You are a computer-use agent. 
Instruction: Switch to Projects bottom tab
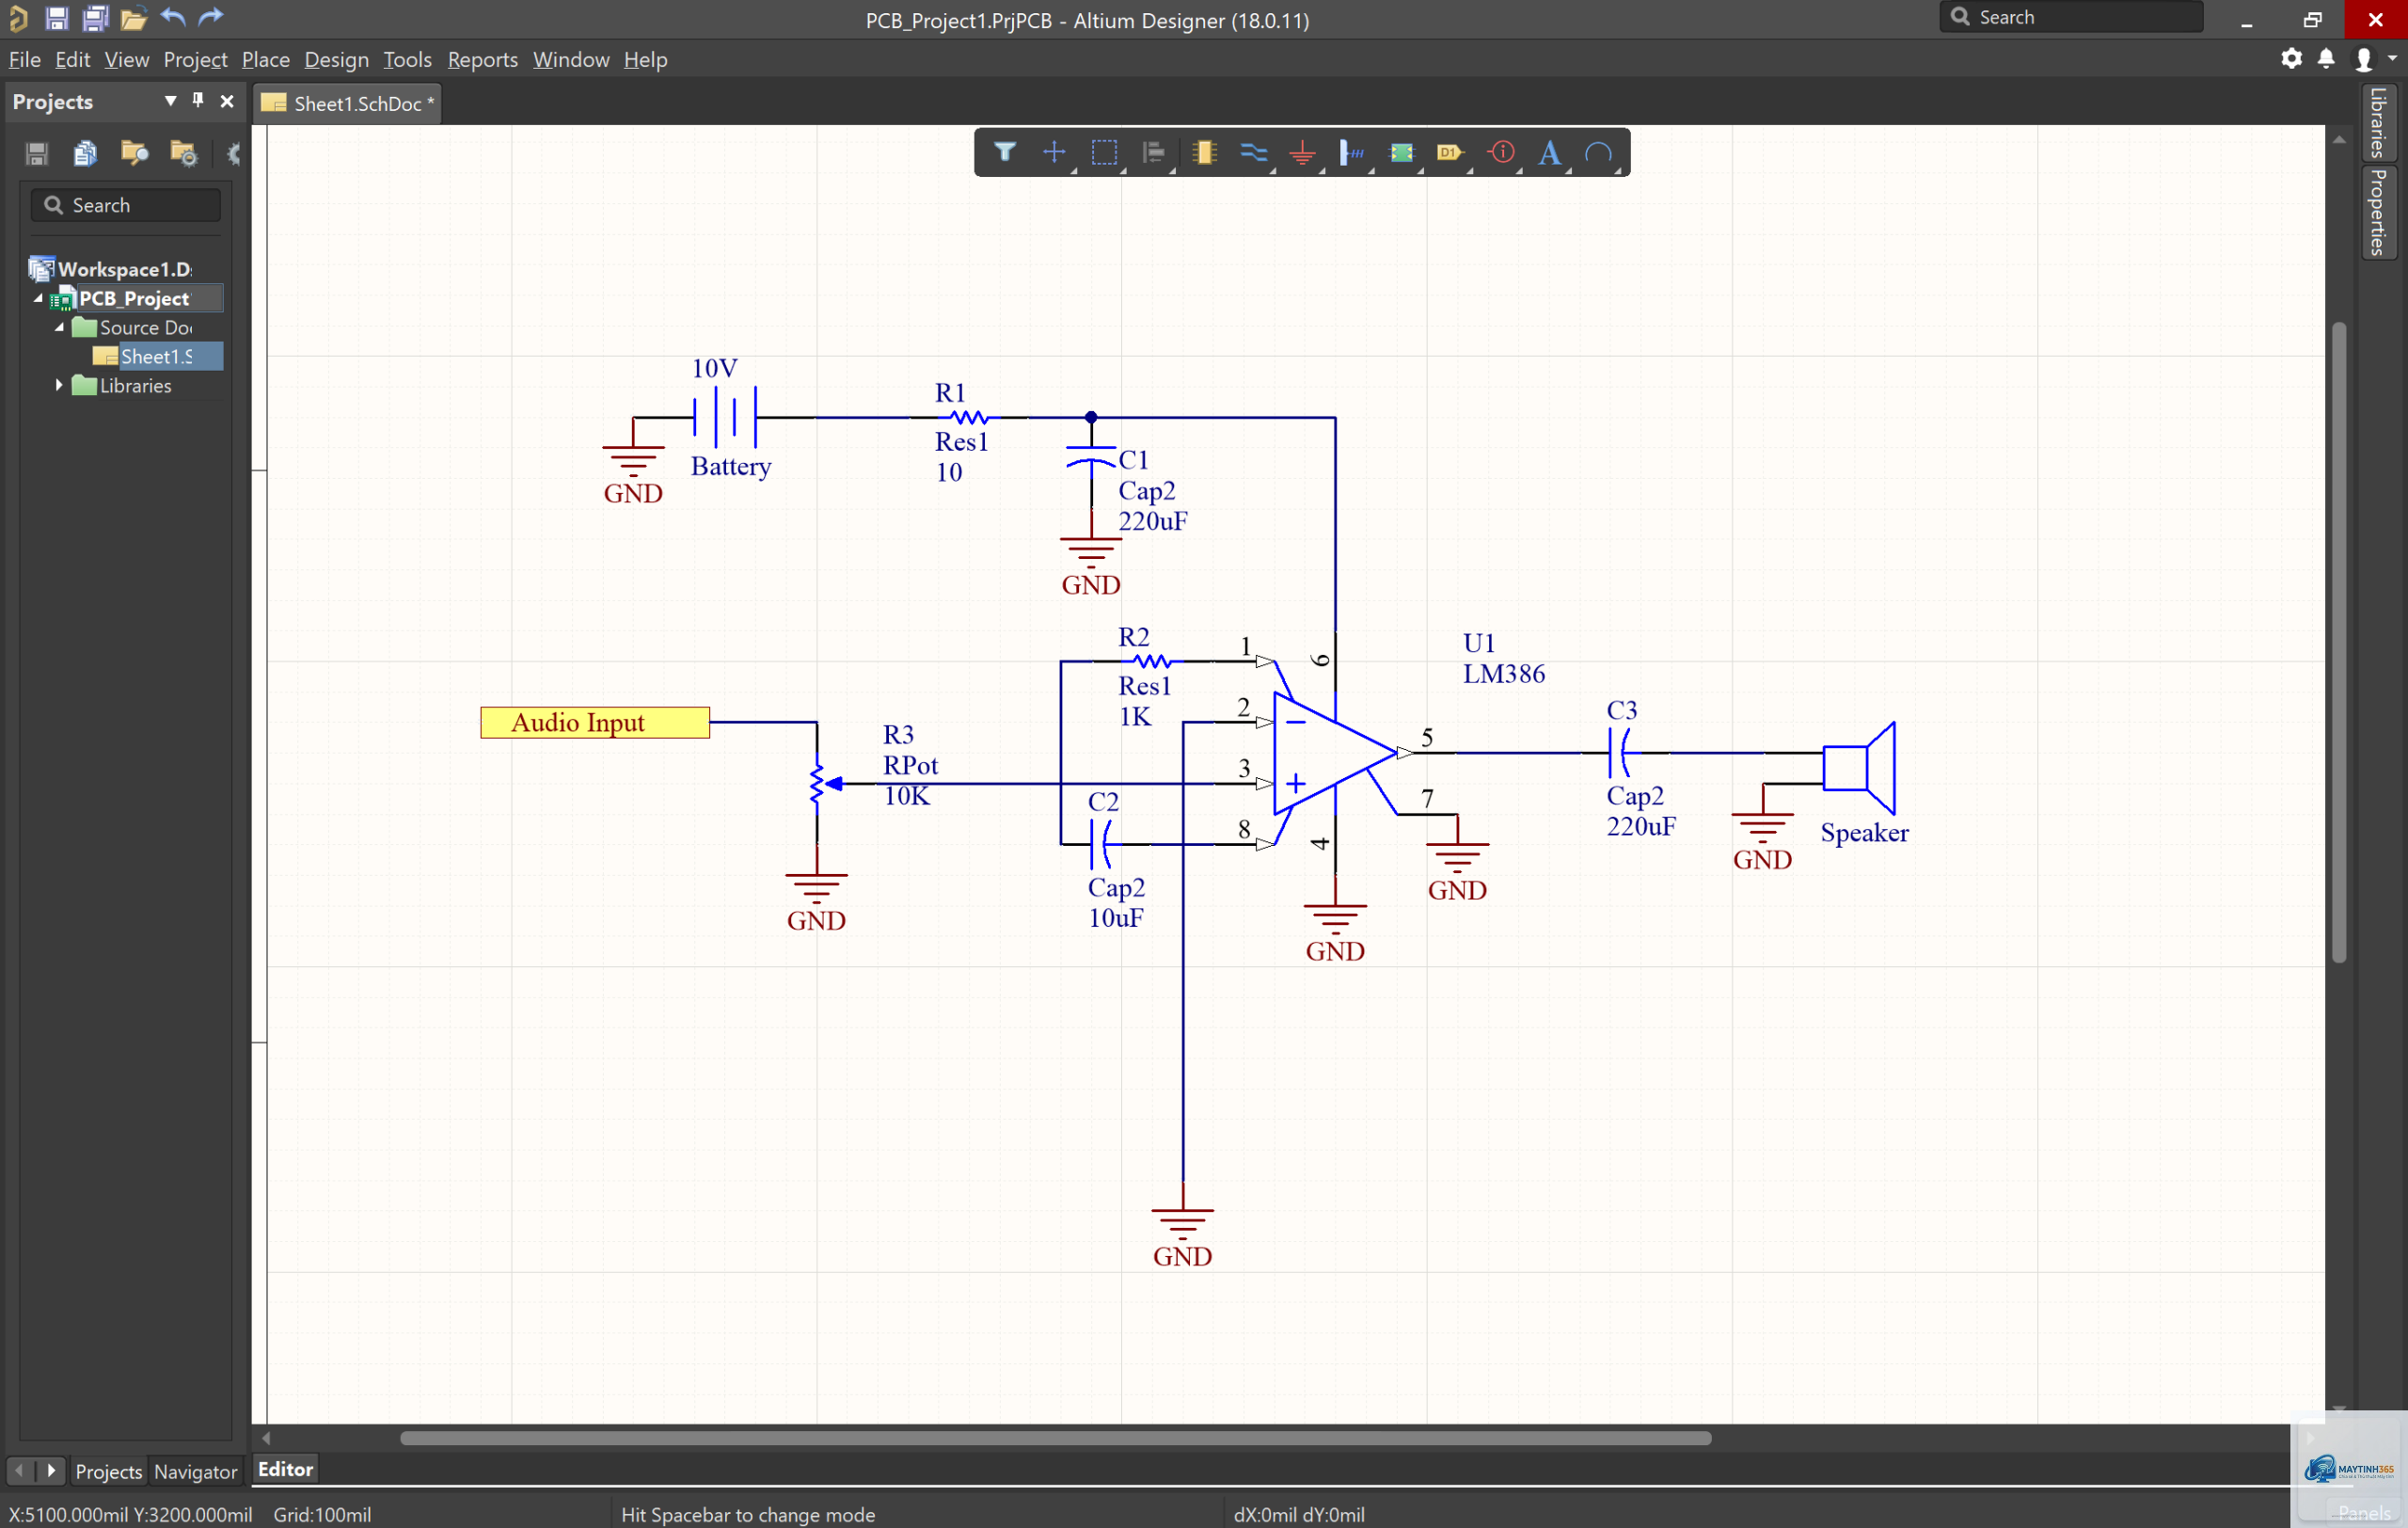[109, 1471]
